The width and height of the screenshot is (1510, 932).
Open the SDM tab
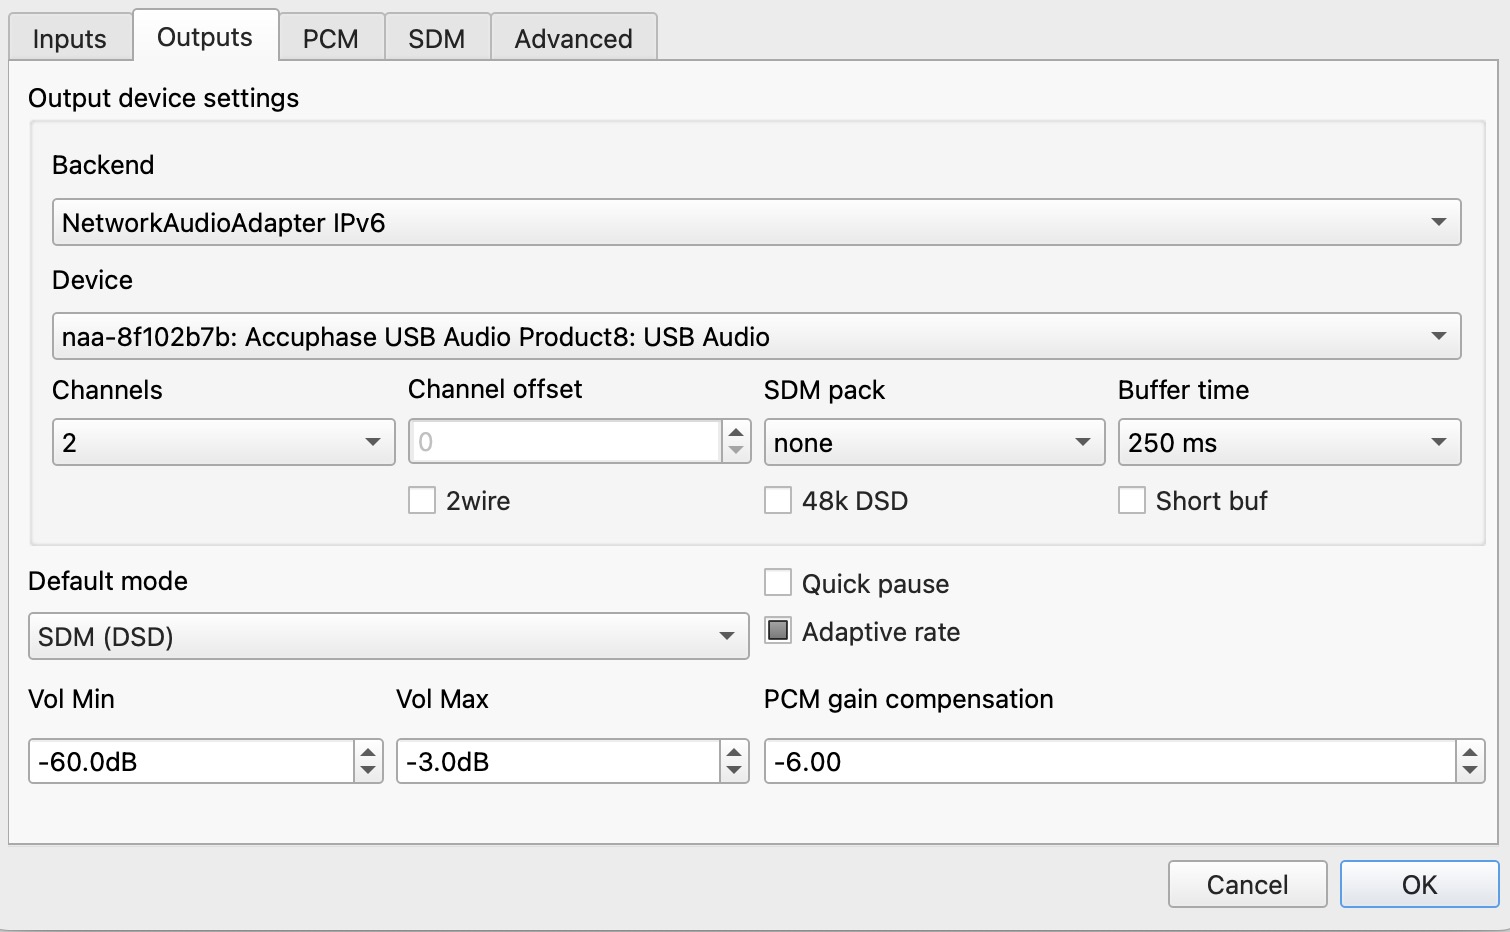click(x=437, y=38)
